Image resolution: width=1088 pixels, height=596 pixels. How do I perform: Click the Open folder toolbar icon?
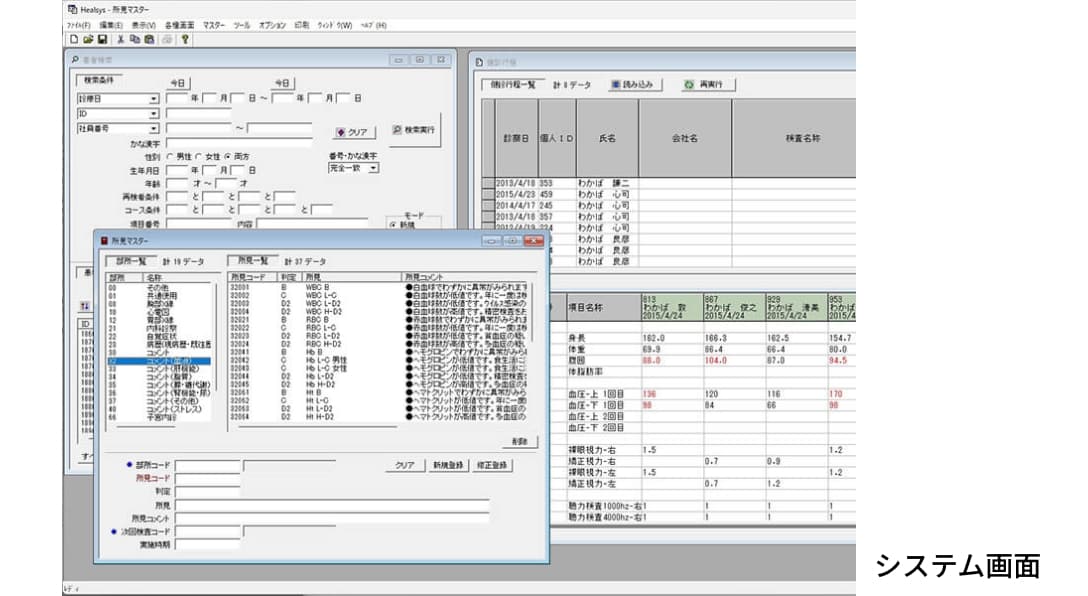tap(88, 39)
